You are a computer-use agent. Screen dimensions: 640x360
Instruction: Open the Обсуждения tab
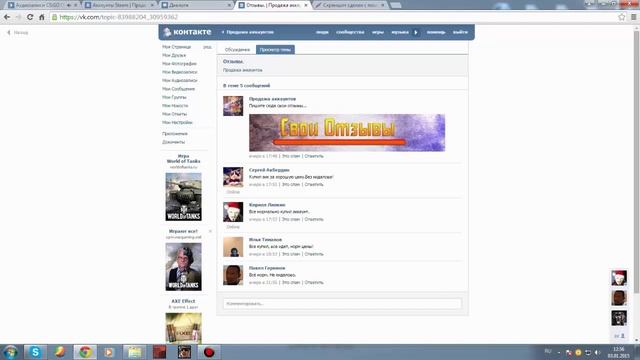[x=237, y=50]
